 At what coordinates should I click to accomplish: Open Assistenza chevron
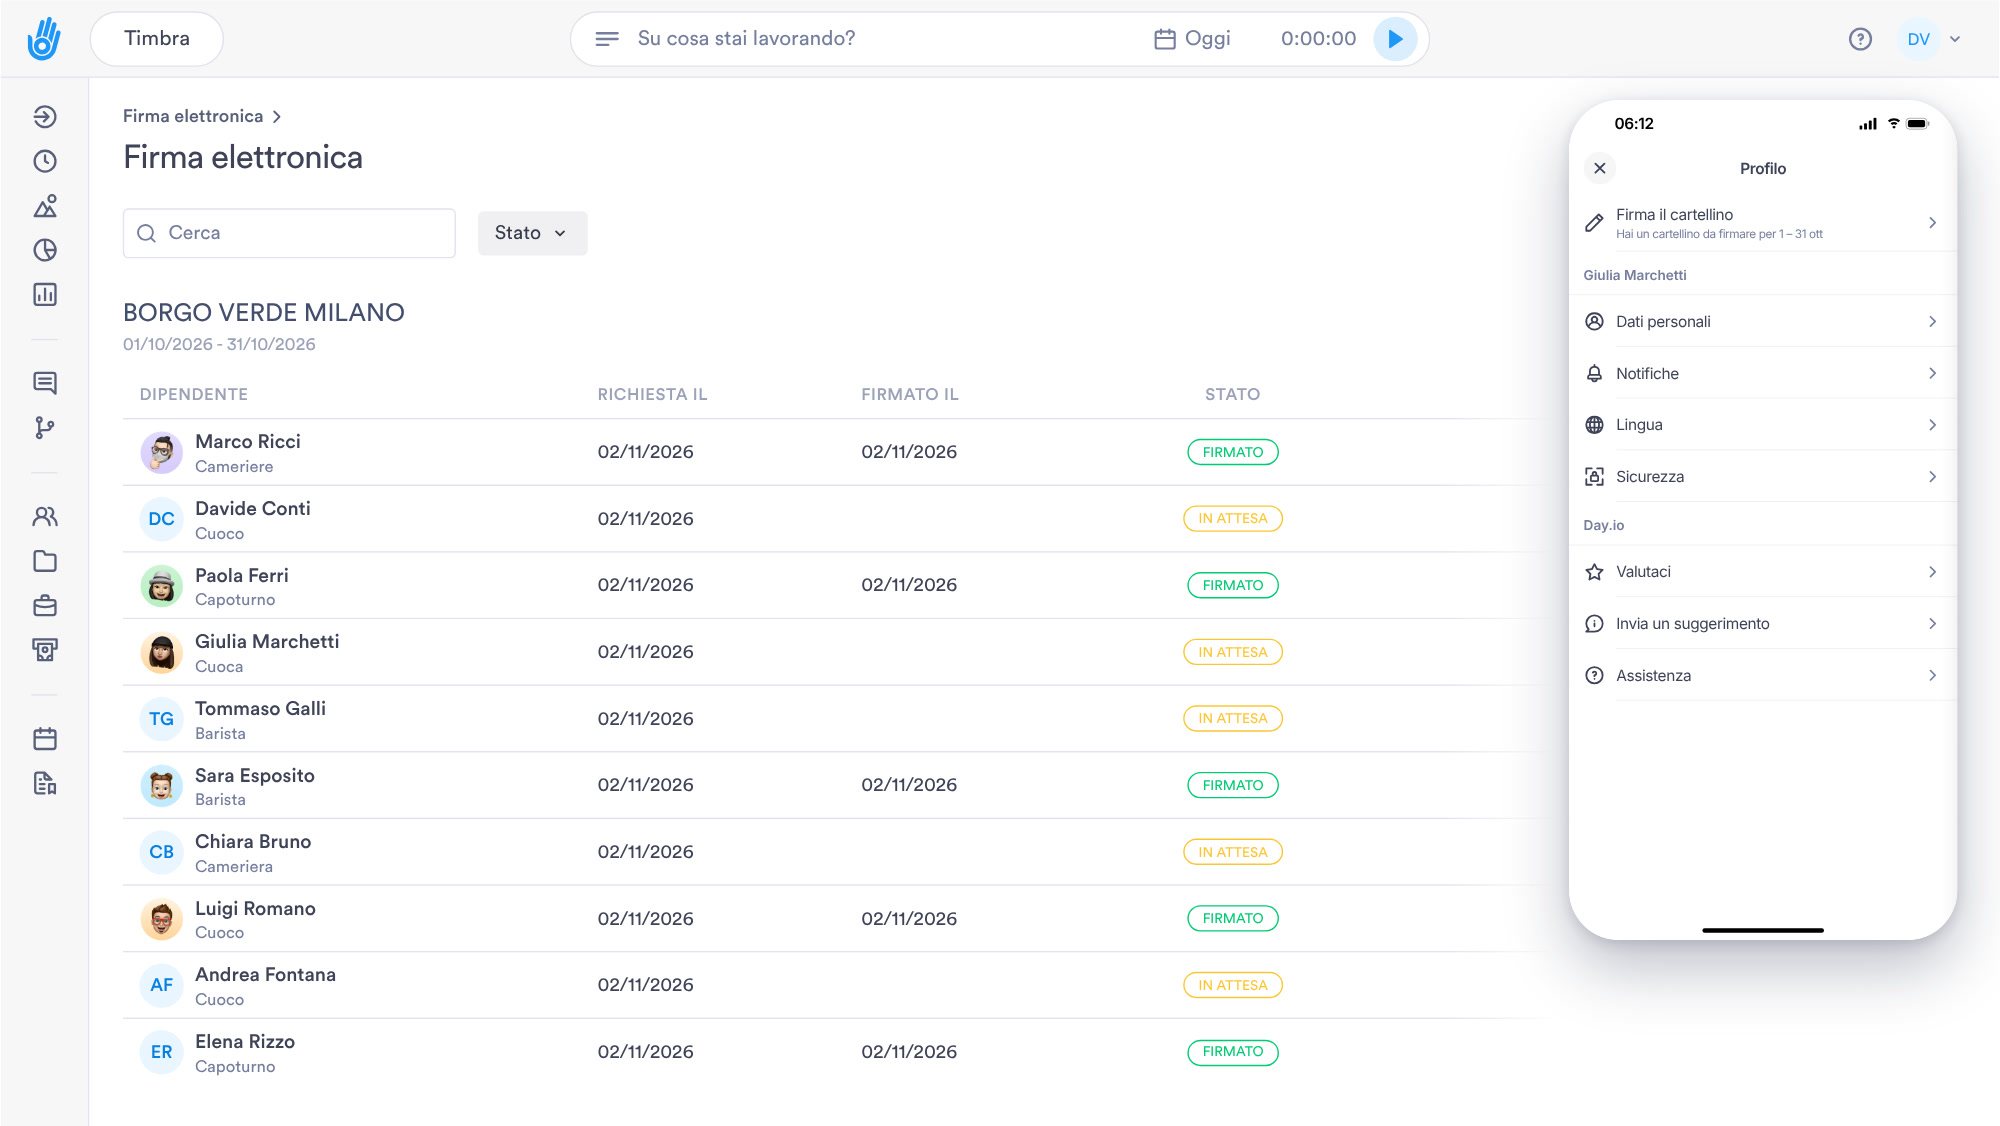1933,676
